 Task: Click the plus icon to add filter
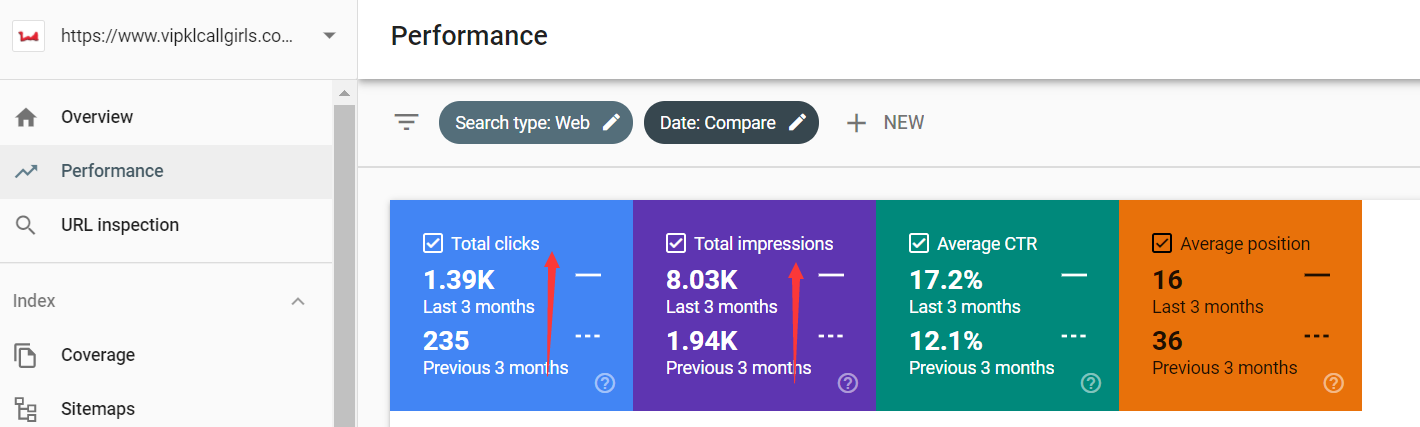[856, 123]
